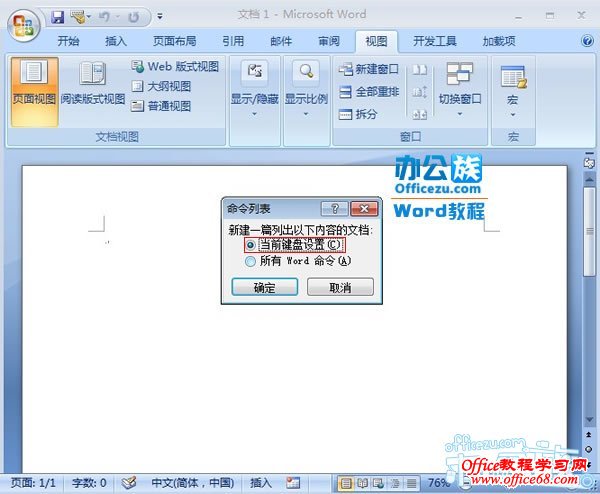Click 新建窗口 new window
The width and height of the screenshot is (600, 494).
369,70
